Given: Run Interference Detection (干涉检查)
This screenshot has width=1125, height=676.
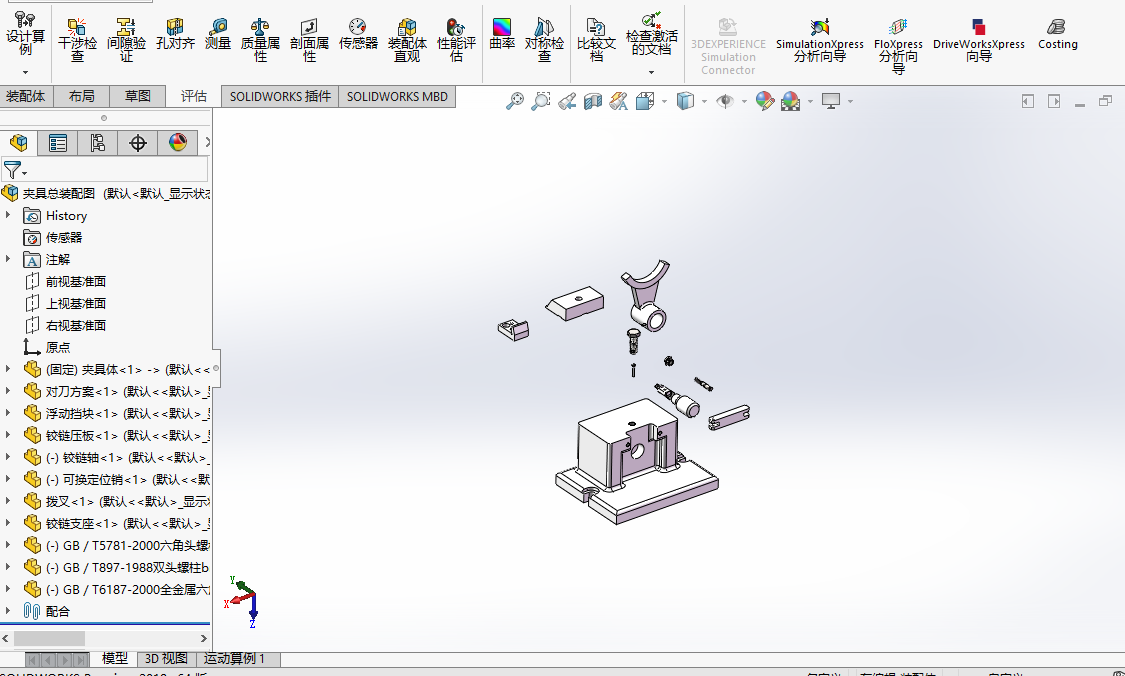Looking at the screenshot, I should 77,39.
